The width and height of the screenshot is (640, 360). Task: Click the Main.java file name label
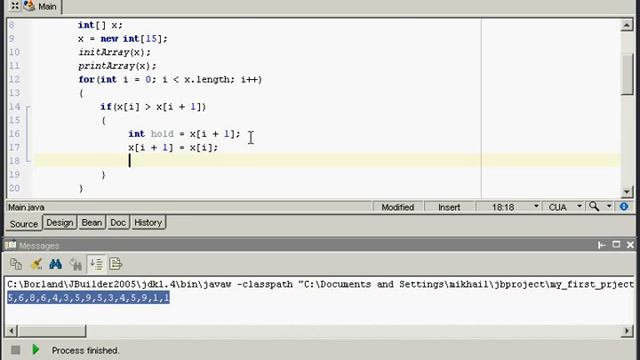(26, 207)
